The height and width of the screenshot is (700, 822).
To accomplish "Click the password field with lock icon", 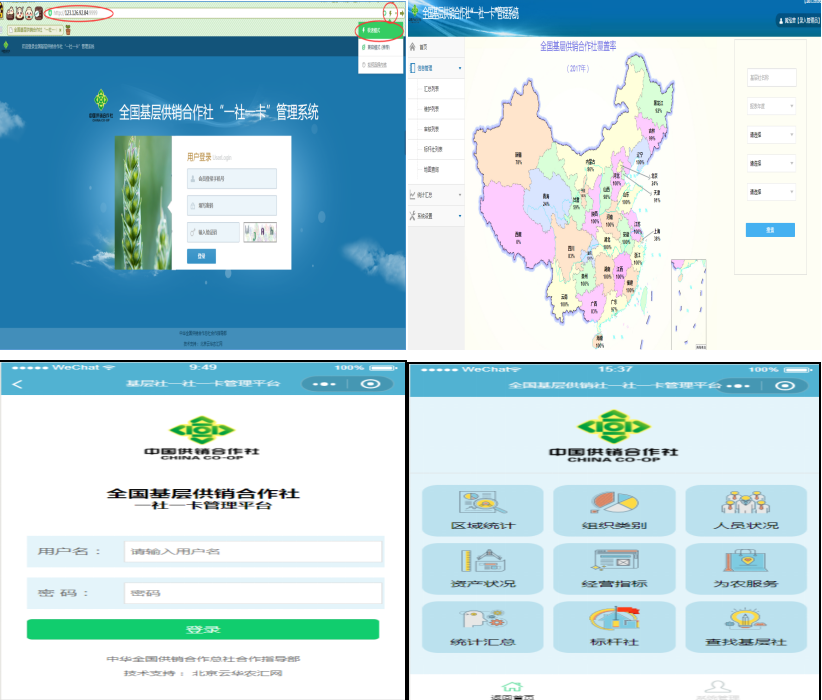I will [232, 206].
